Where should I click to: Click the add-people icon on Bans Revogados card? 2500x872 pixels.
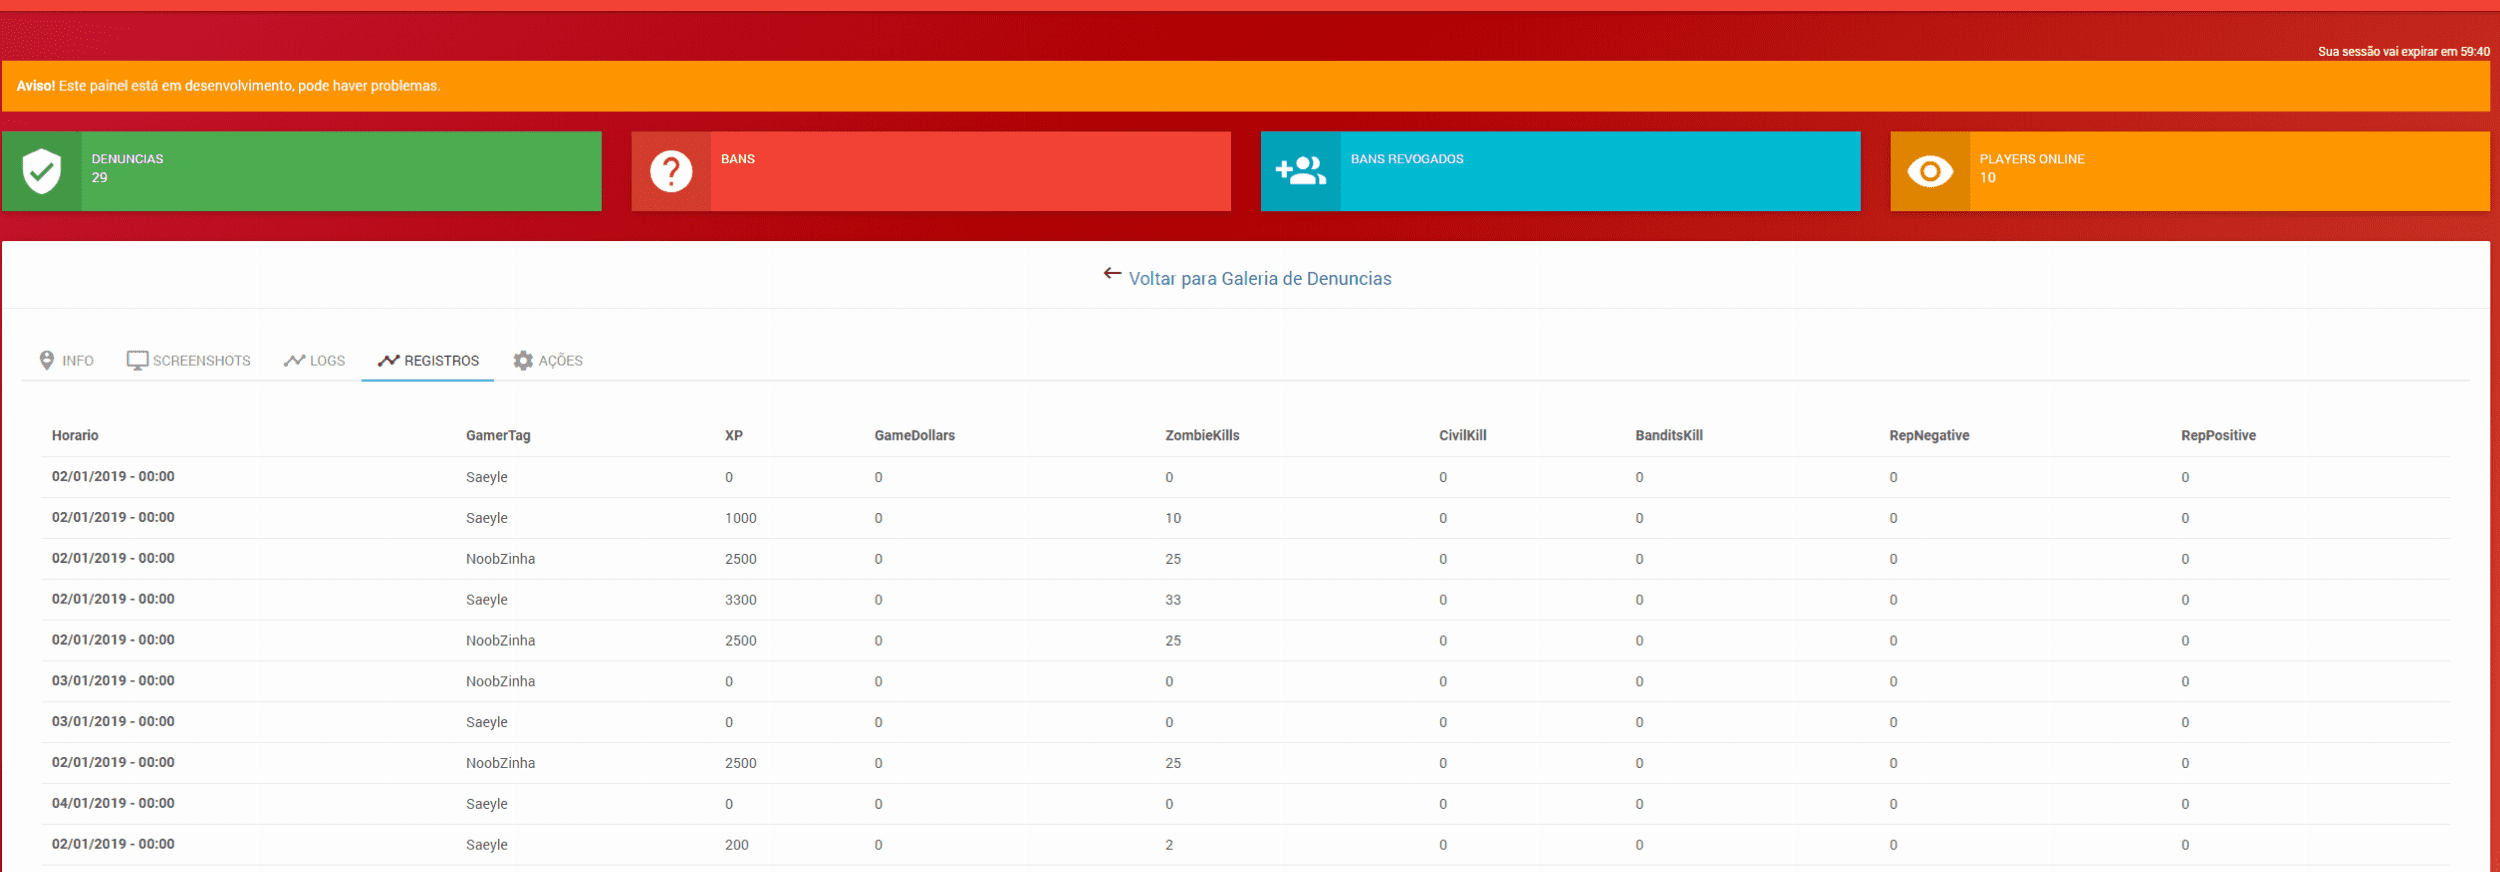tap(1300, 171)
